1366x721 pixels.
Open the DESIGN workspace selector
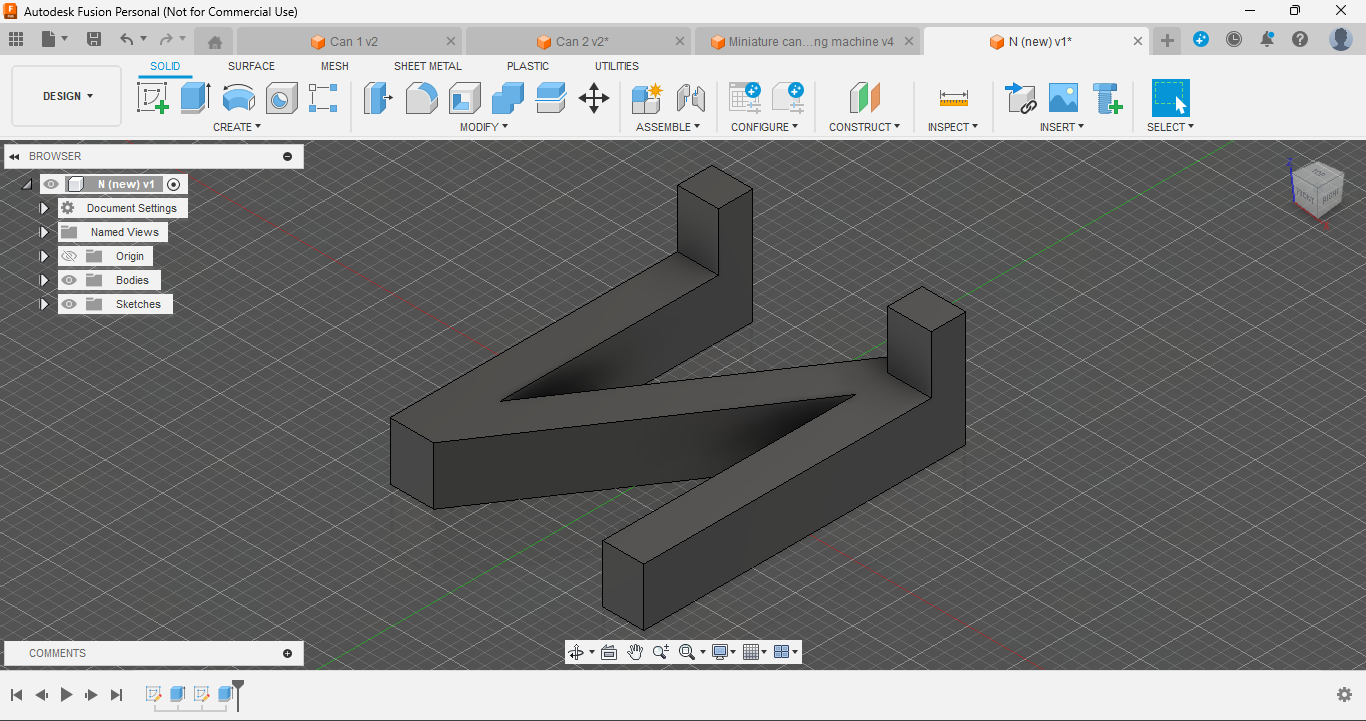[x=66, y=95]
